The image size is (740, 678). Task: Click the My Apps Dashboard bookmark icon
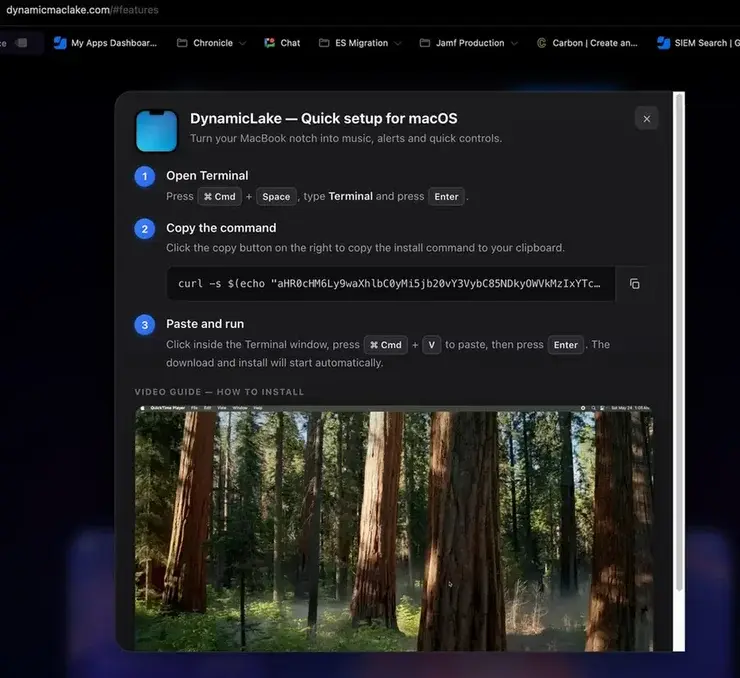click(x=60, y=43)
